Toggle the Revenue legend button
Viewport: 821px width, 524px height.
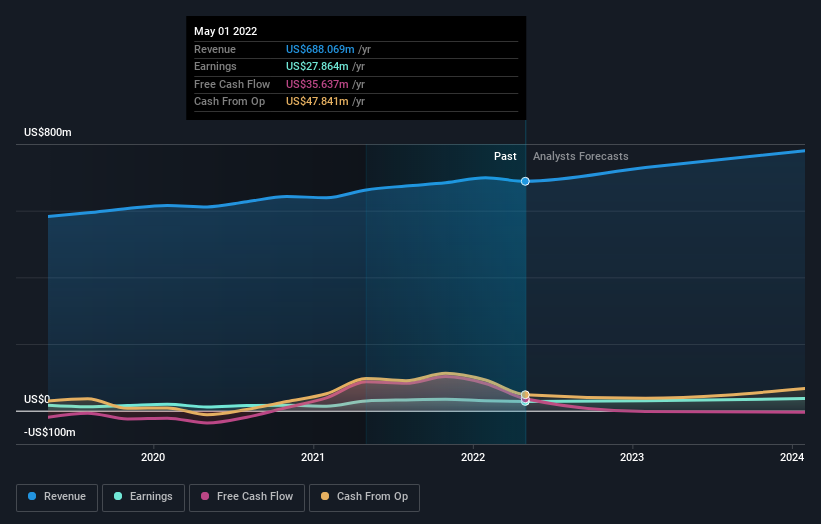click(x=57, y=497)
